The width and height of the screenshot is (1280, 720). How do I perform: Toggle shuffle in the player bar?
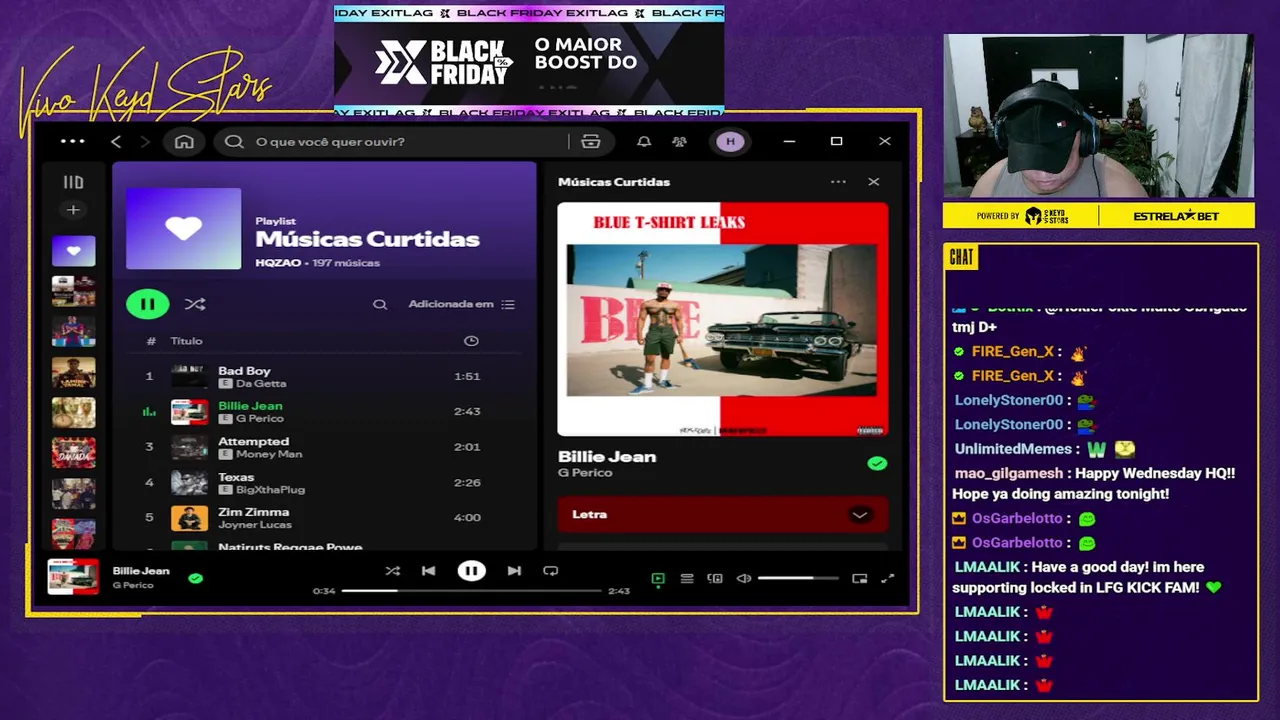click(392, 571)
